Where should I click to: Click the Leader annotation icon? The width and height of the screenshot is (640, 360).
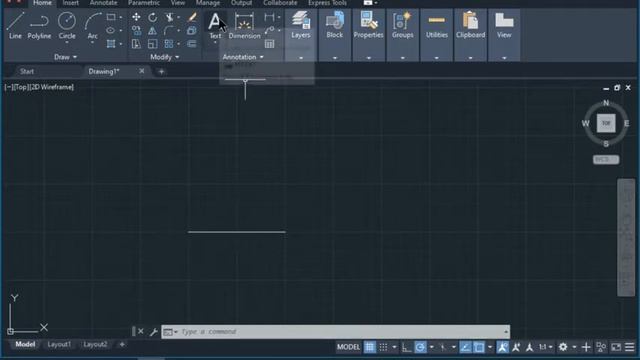click(269, 31)
